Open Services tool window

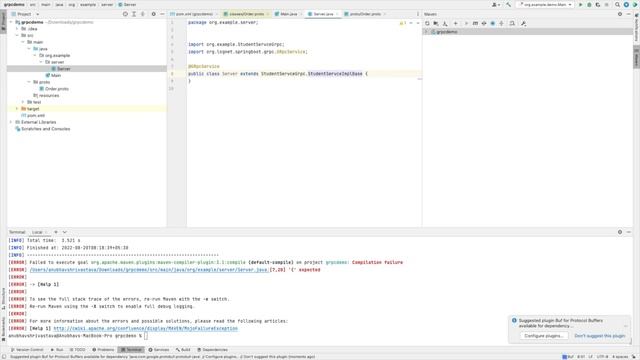(158, 350)
